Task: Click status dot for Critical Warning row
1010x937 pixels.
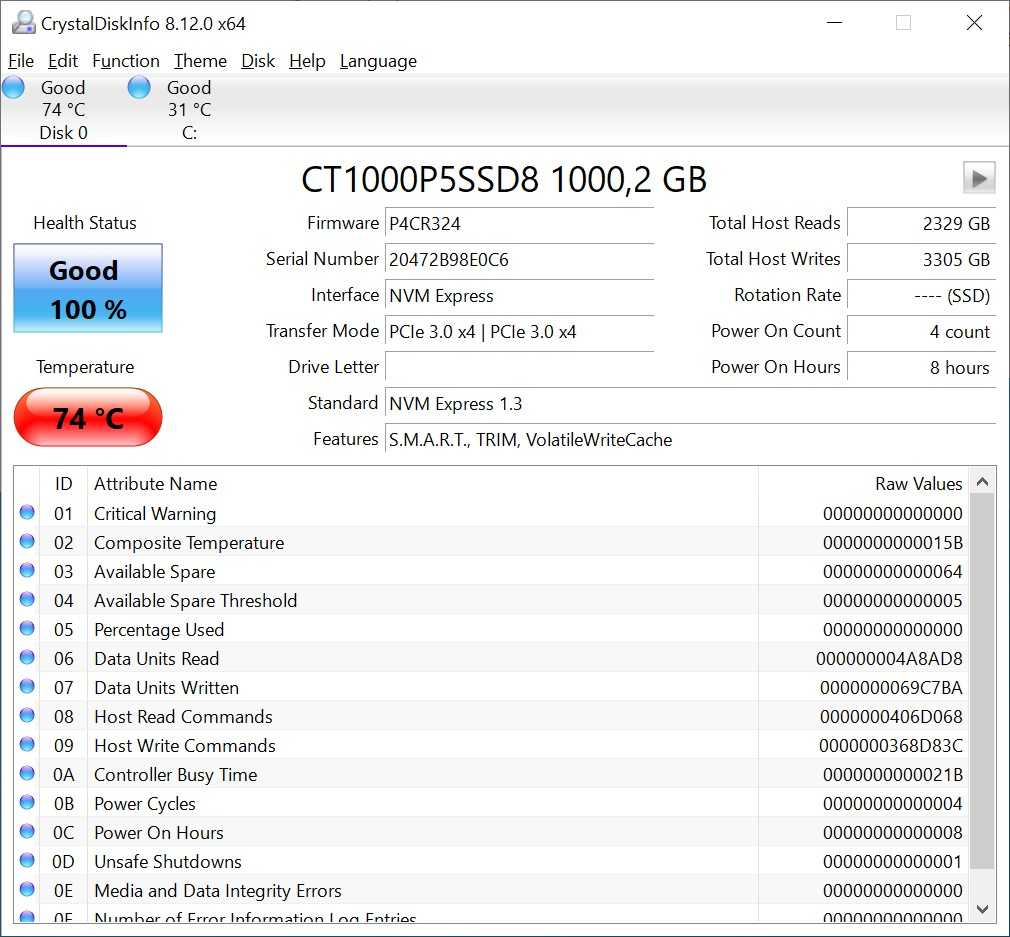Action: [x=27, y=513]
